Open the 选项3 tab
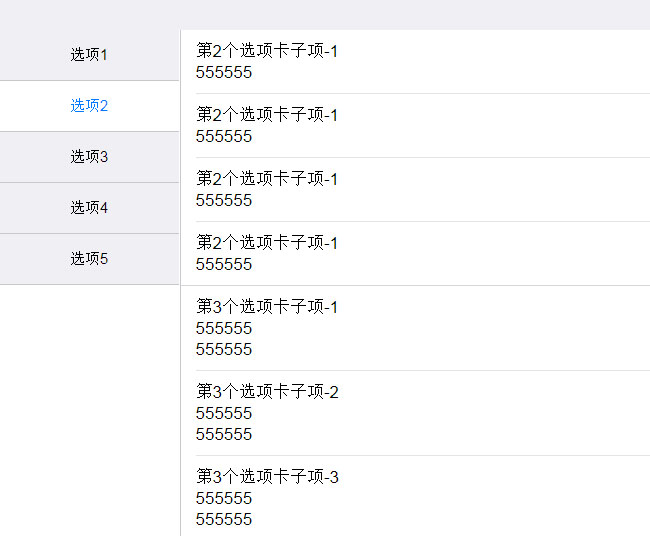The image size is (650, 536). click(x=89, y=157)
